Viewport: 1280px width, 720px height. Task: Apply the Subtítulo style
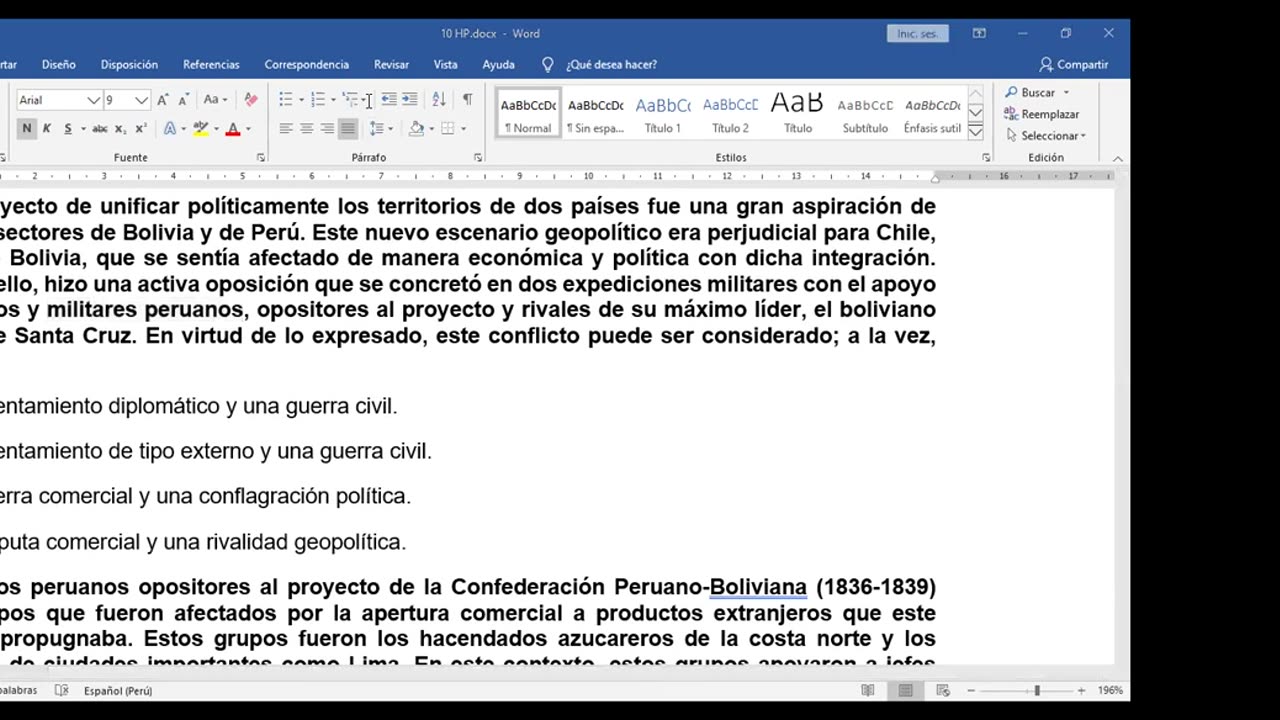click(x=865, y=113)
